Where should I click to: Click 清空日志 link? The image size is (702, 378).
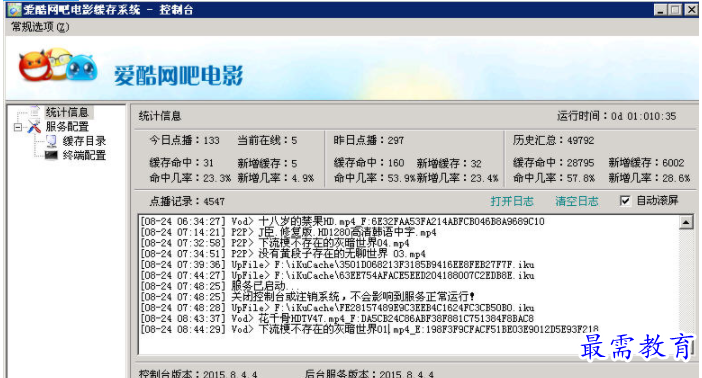[577, 201]
